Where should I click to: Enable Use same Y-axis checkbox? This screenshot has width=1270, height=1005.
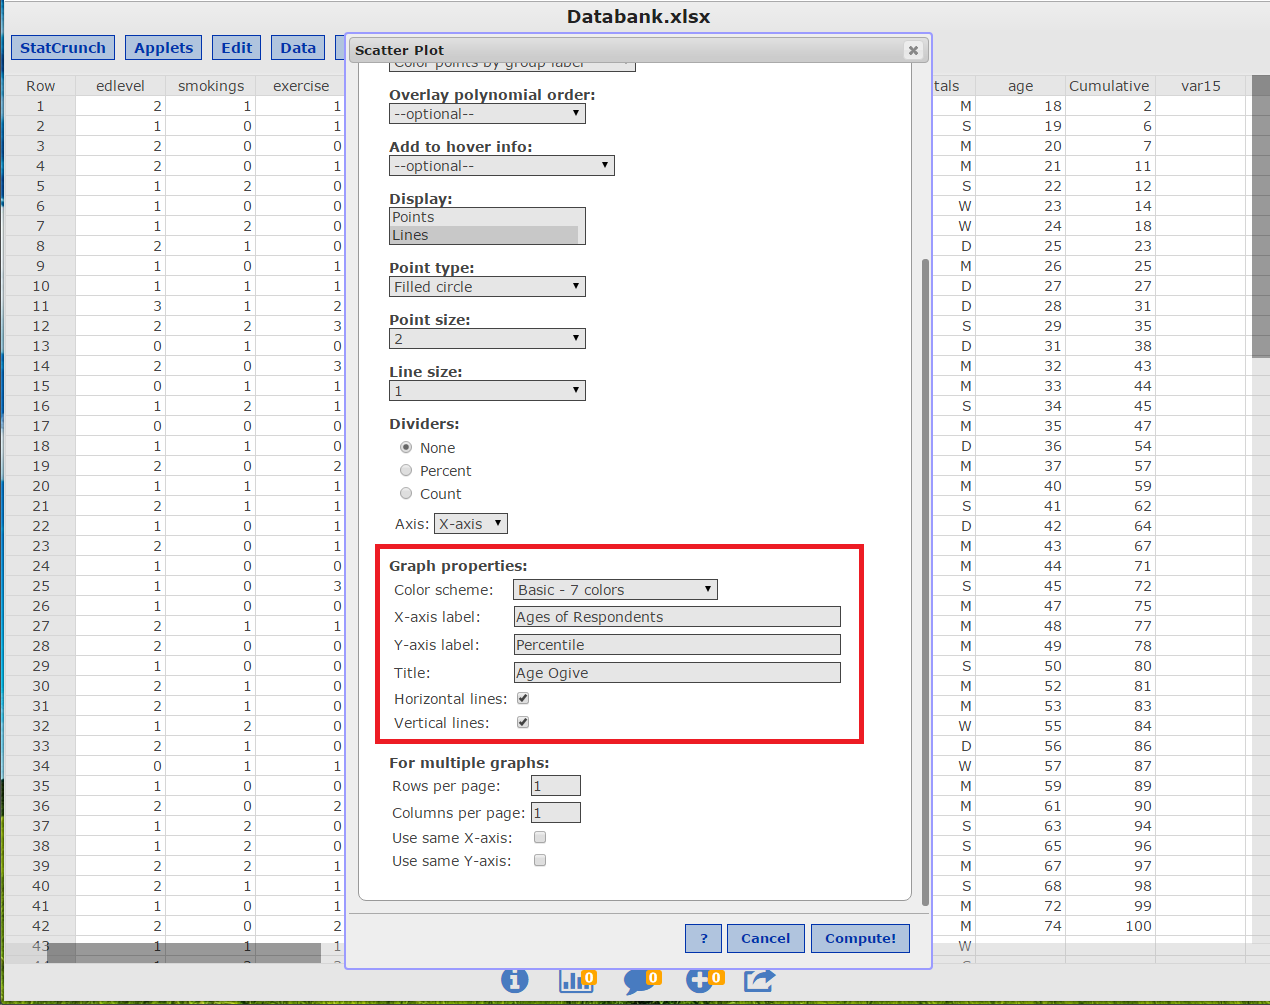point(540,860)
